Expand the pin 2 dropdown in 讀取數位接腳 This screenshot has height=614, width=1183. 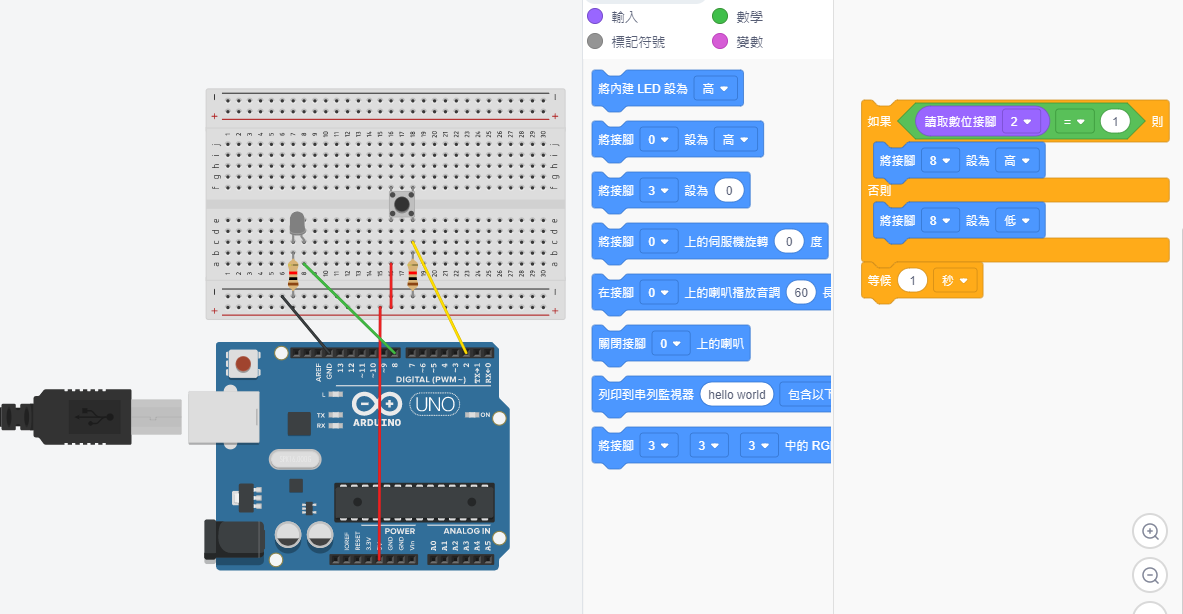[x=1022, y=121]
